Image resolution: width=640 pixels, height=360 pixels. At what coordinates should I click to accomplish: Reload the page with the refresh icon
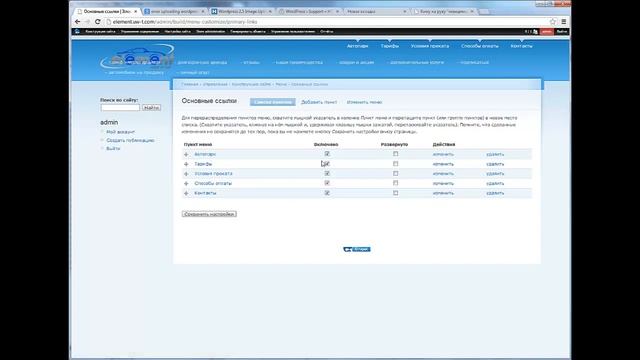pos(98,22)
